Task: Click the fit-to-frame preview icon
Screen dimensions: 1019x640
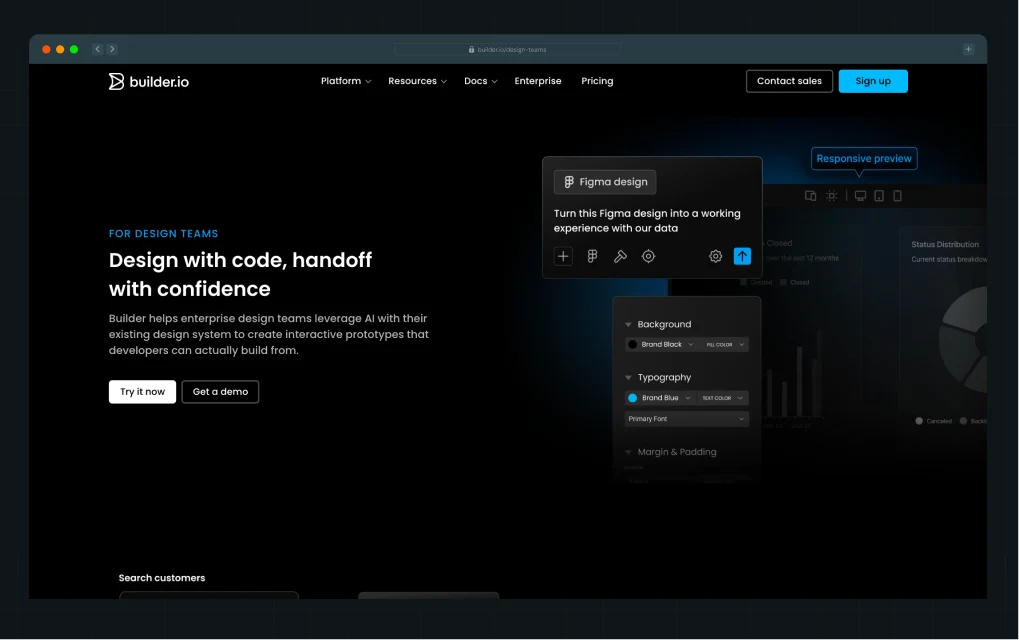Action: click(831, 196)
